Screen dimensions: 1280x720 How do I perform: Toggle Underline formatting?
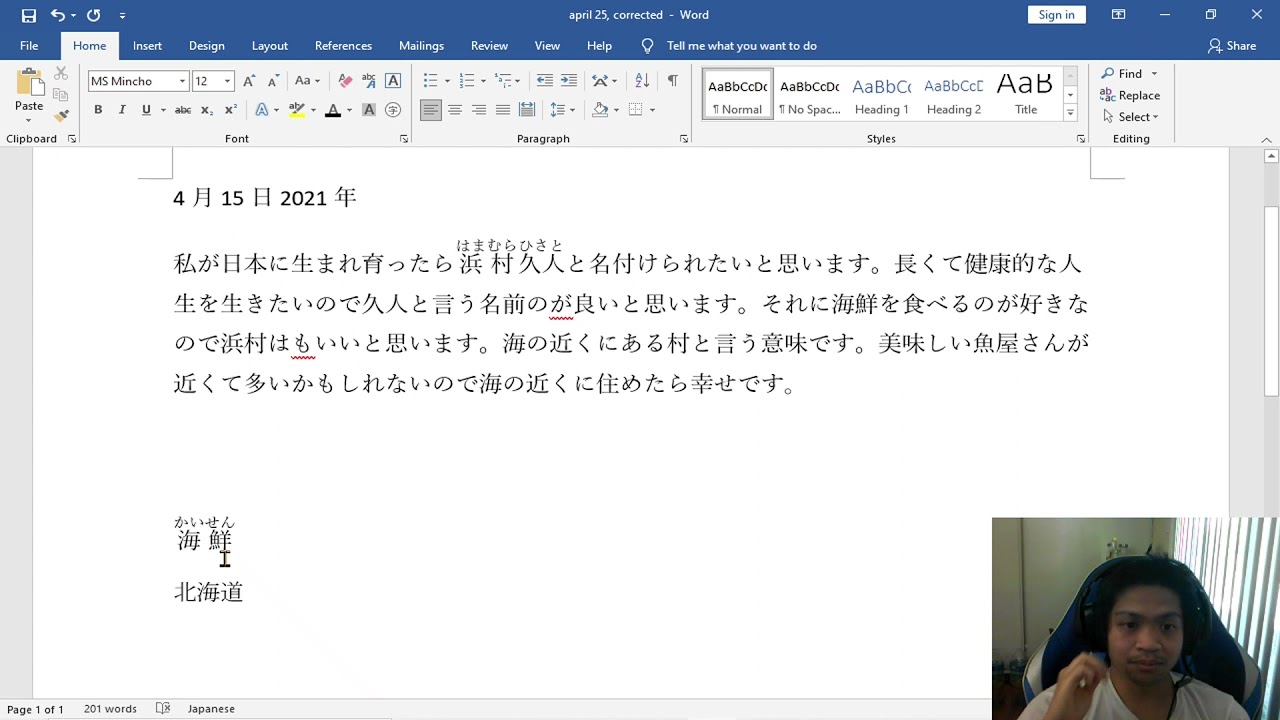tap(146, 110)
